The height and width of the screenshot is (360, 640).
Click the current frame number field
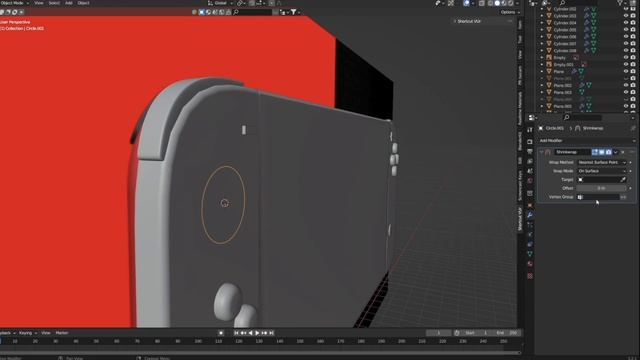pos(438,333)
